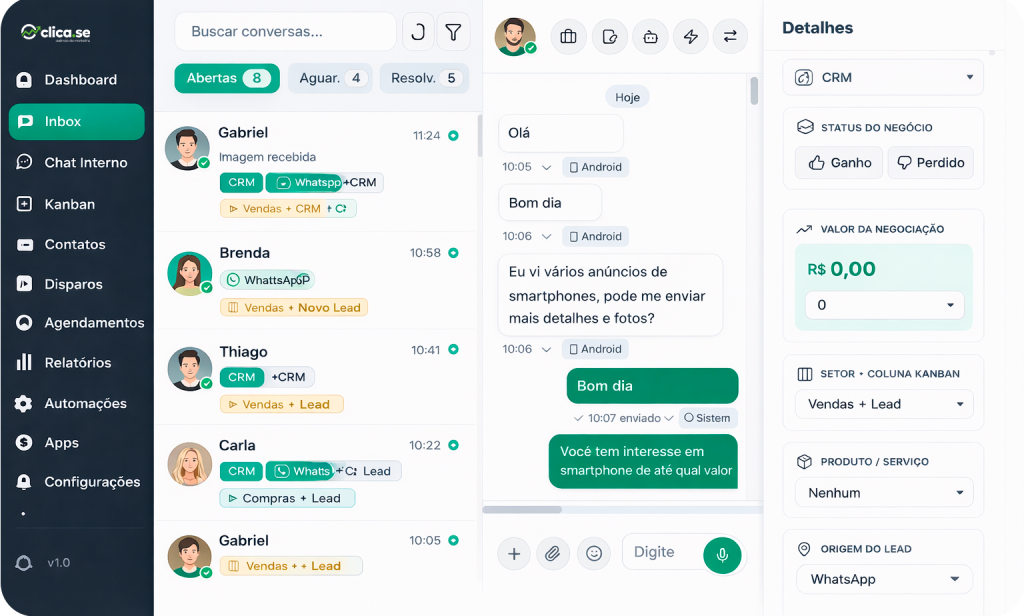The width and height of the screenshot is (1024, 616).
Task: Expand the Vendas + Lead dropdown
Action: [884, 404]
